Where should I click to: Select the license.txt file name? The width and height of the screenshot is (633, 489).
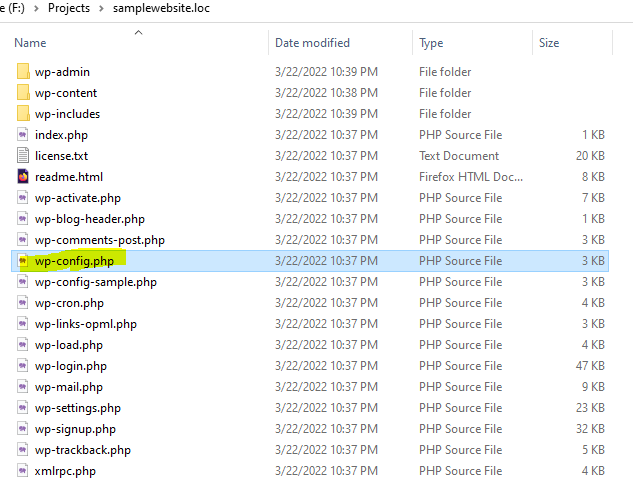point(61,156)
